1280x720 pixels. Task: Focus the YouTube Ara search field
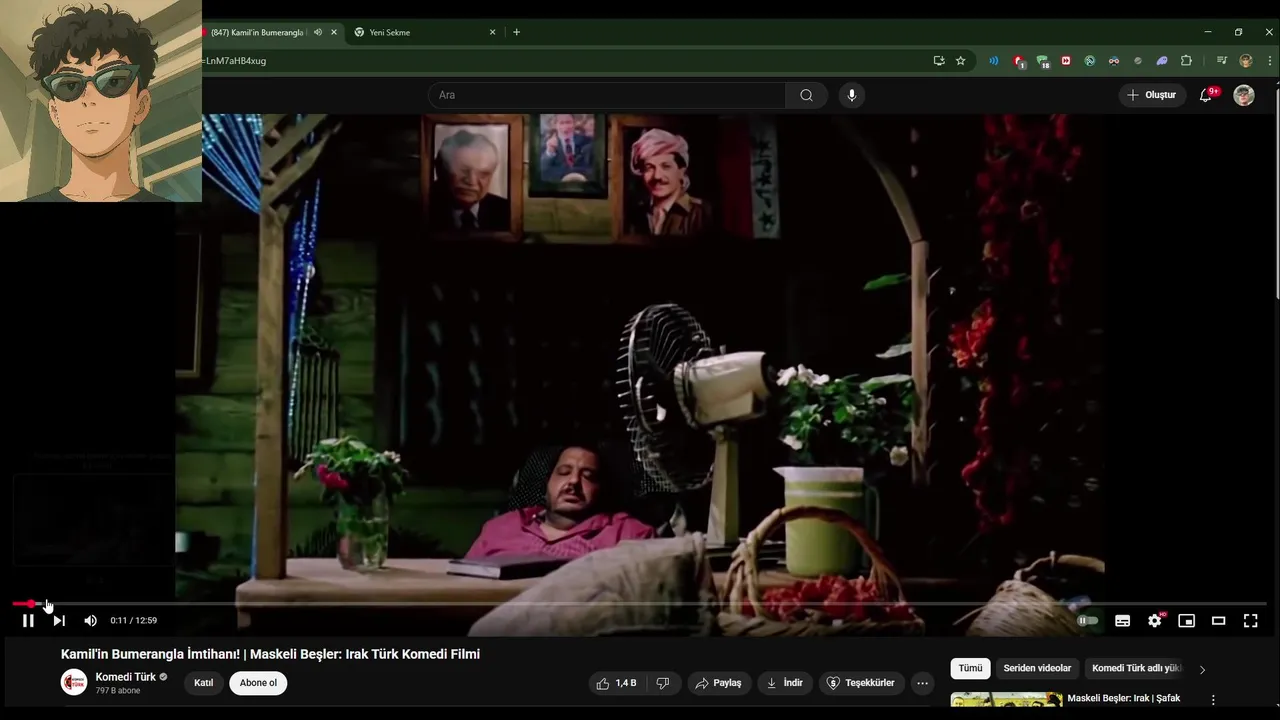[607, 95]
